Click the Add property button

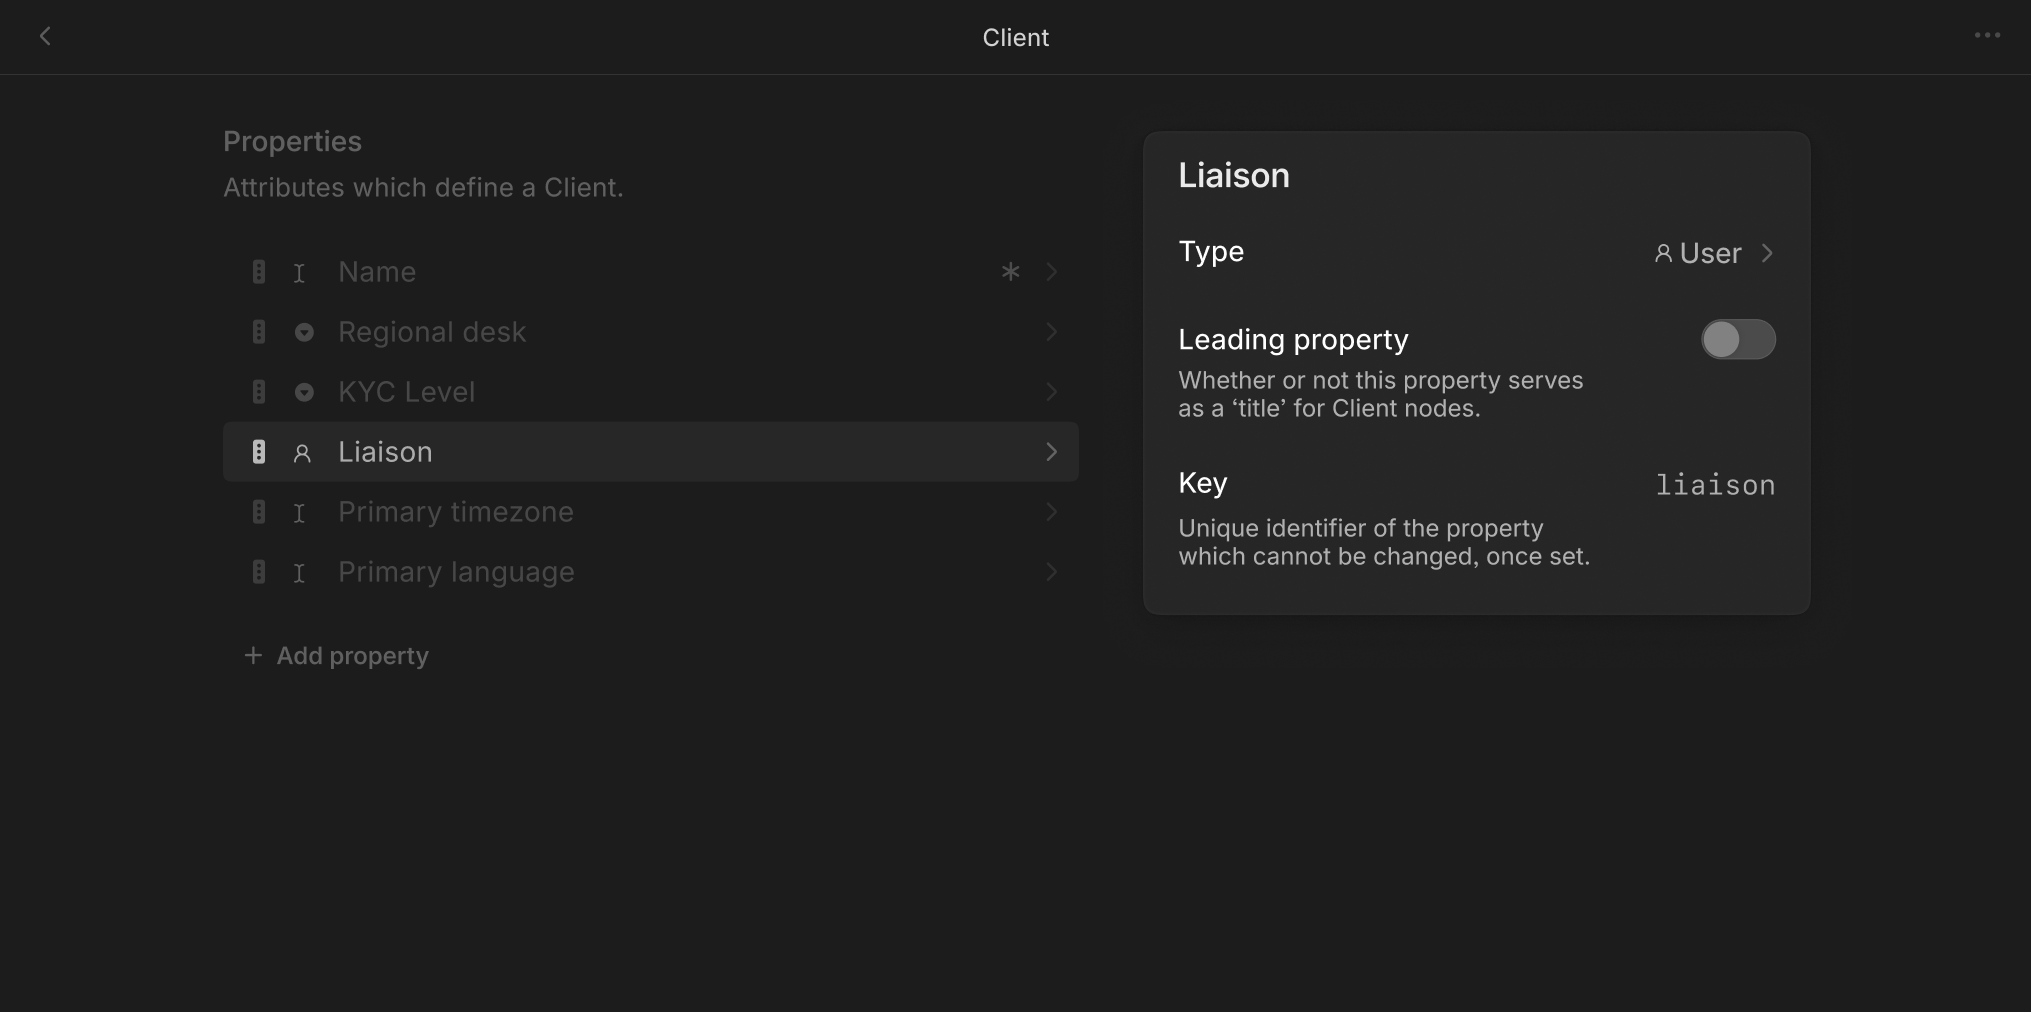coord(337,656)
